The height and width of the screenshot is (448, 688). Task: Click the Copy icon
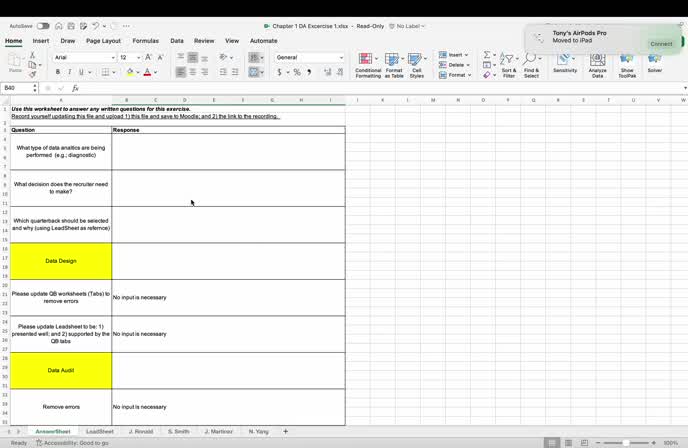point(32,65)
